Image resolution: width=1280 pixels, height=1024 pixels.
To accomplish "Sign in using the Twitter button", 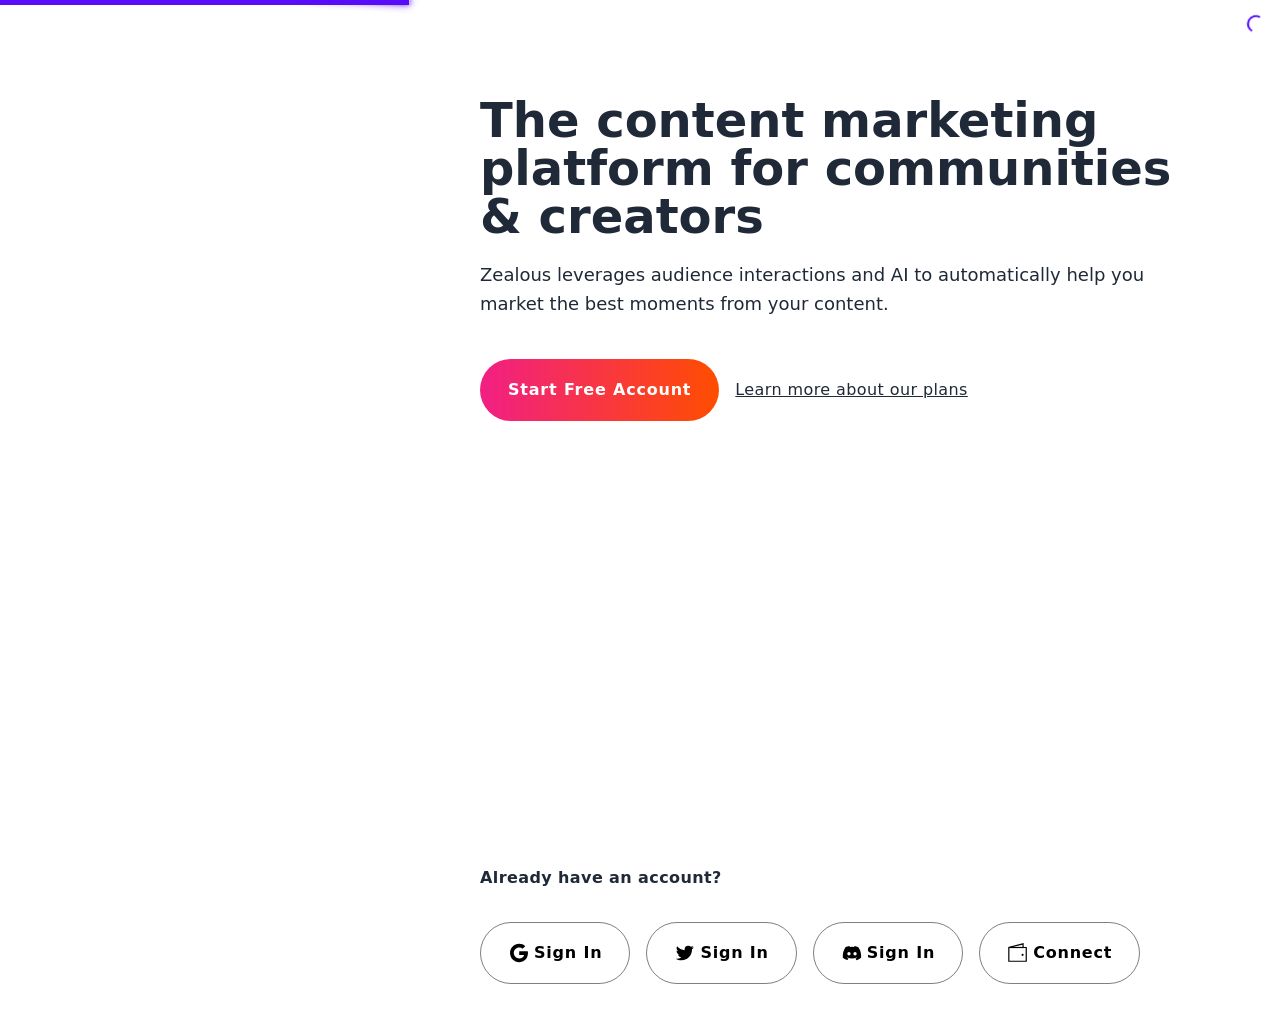I will tap(721, 953).
